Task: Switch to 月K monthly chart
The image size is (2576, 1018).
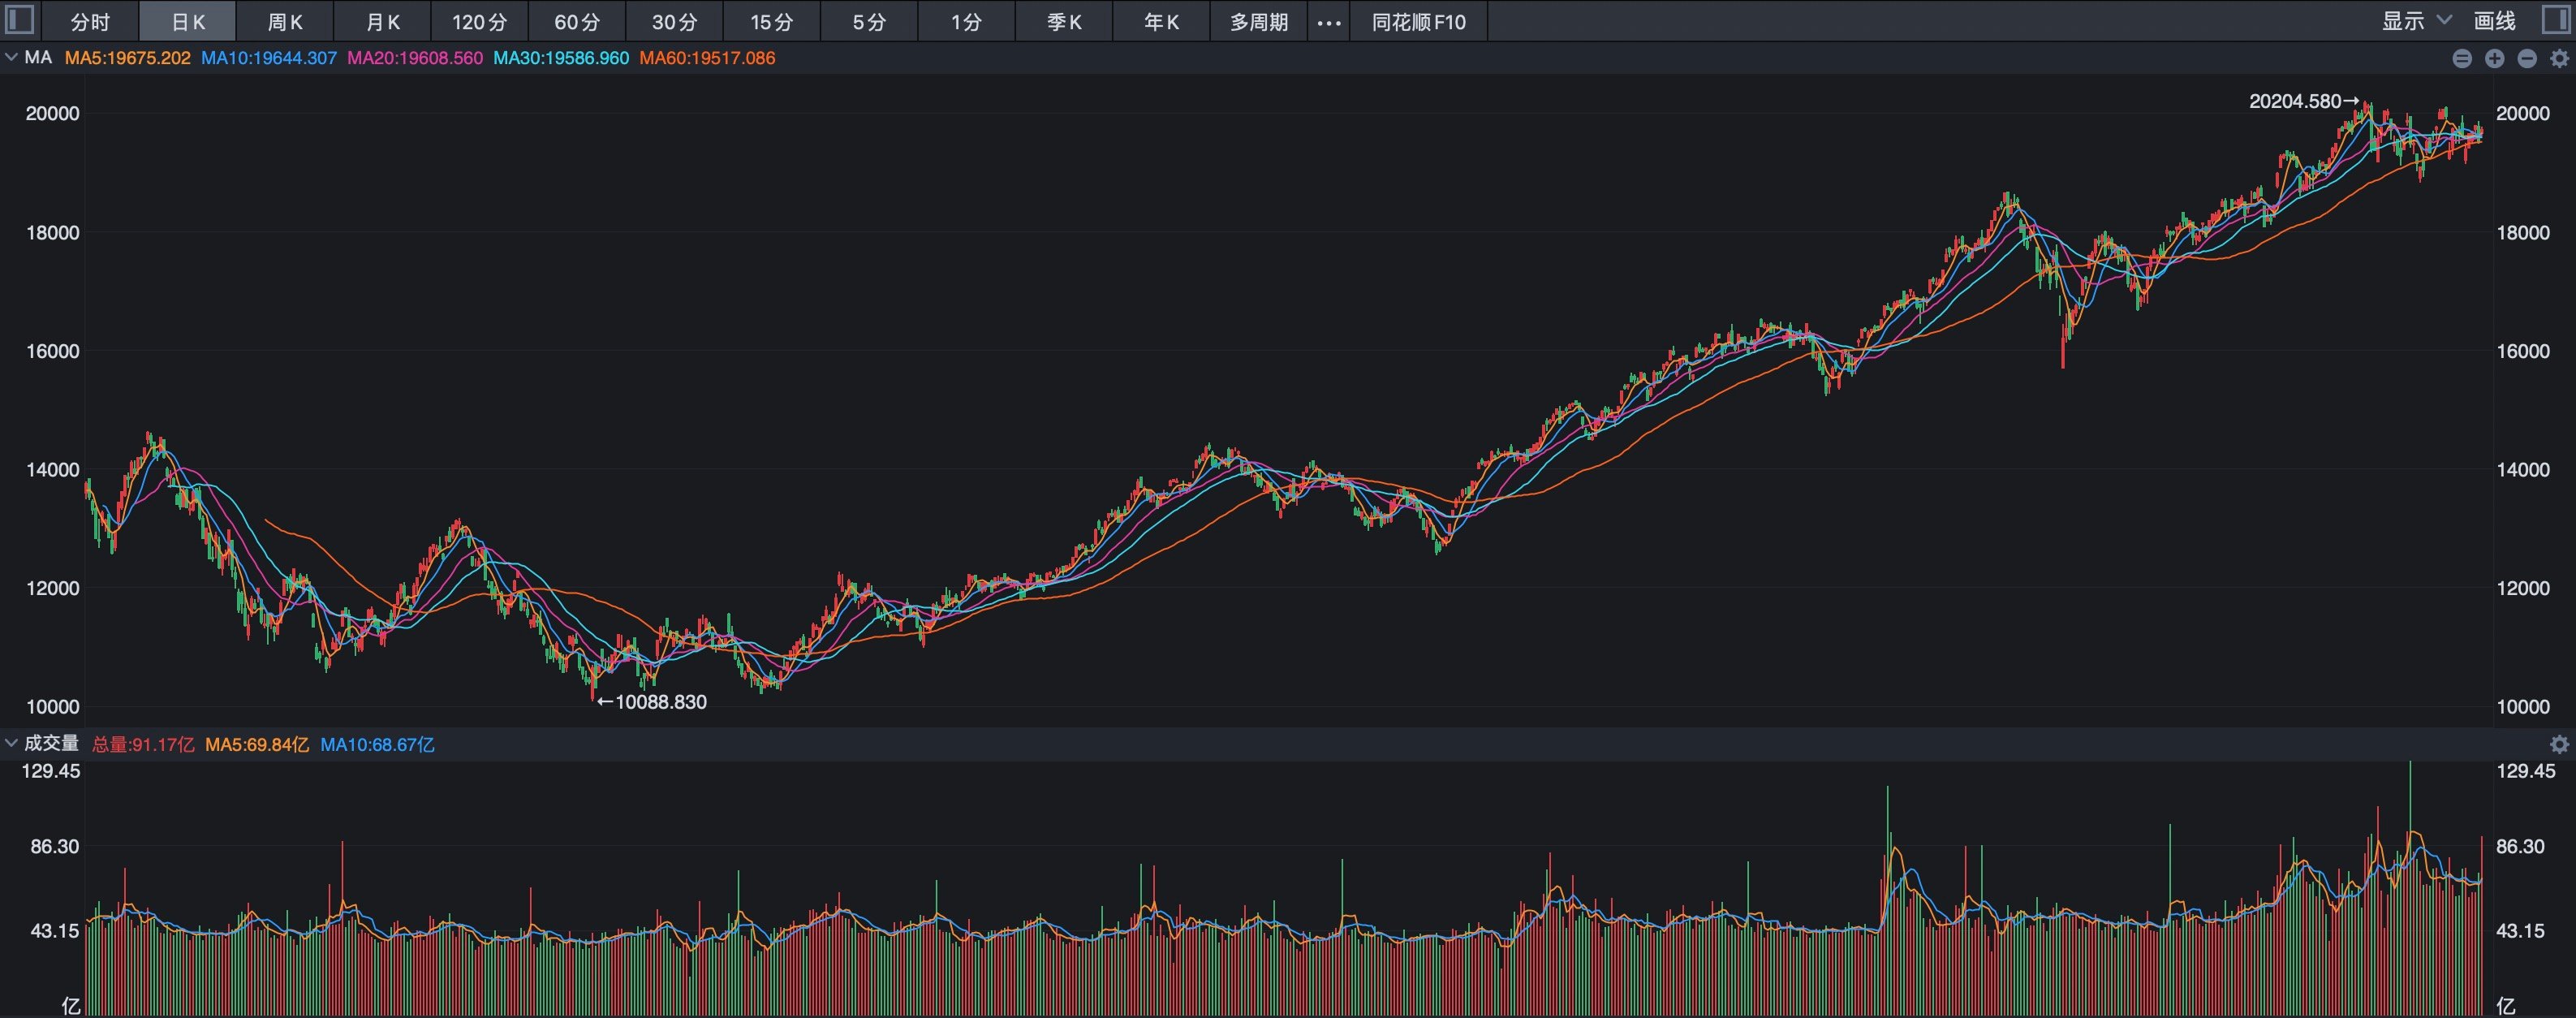Action: [382, 21]
